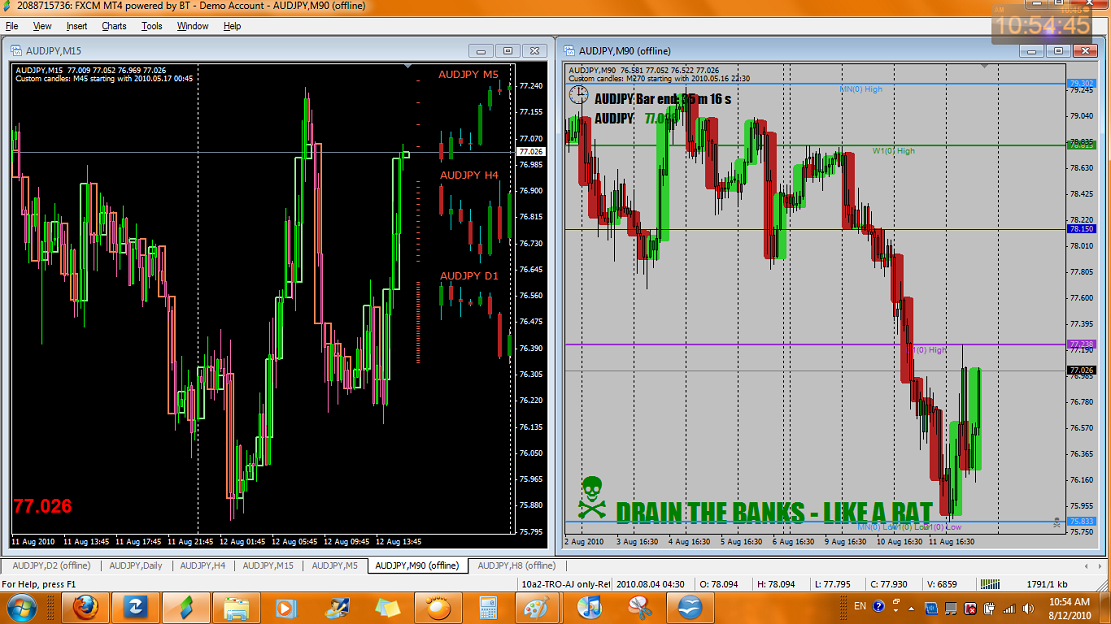
Task: Show hidden system tray icons
Action: click(x=911, y=608)
